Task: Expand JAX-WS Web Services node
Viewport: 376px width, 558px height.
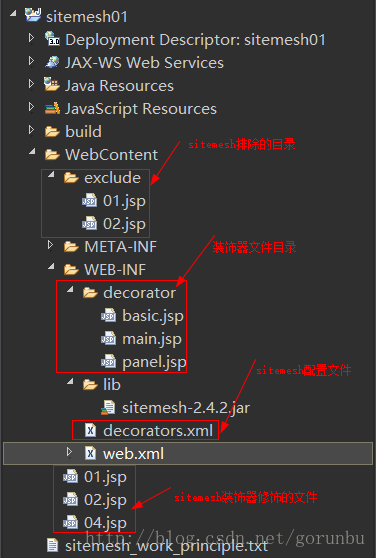Action: click(x=31, y=61)
